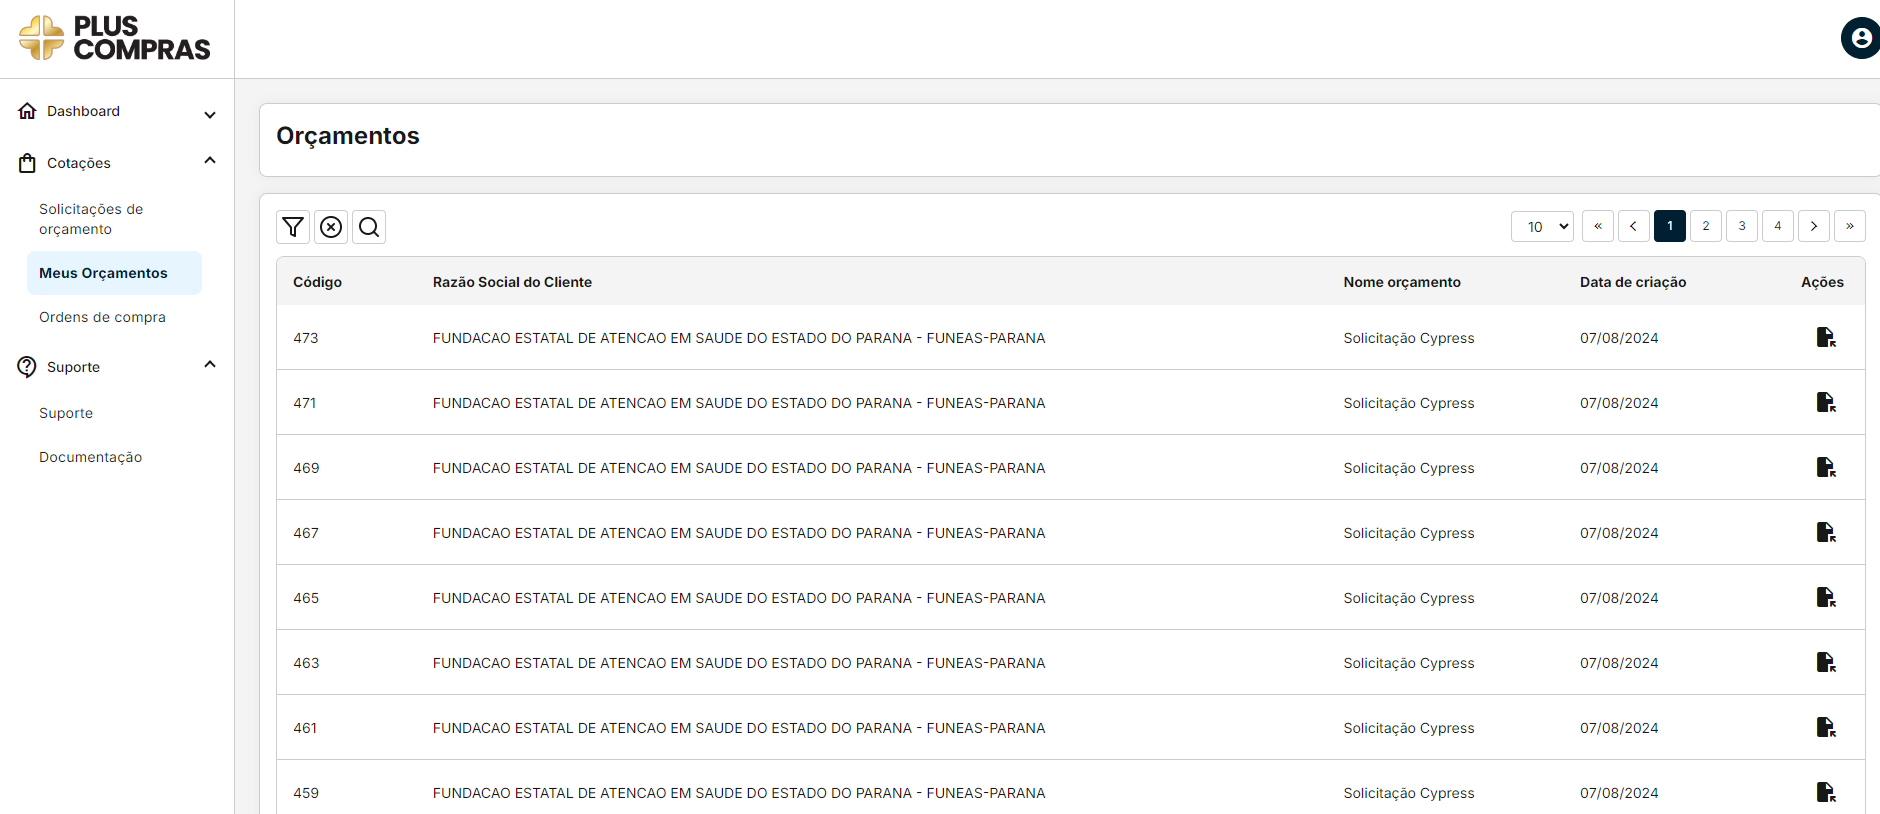This screenshot has width=1880, height=814.
Task: Open Solicitações de orçamento menu item
Action: click(91, 219)
